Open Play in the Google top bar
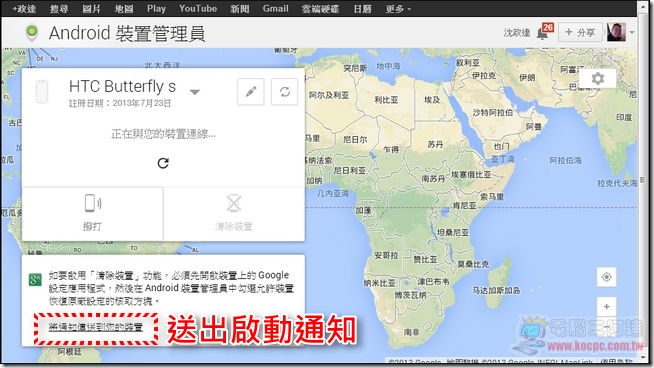Viewport: 654px width, 368px height. tap(156, 9)
